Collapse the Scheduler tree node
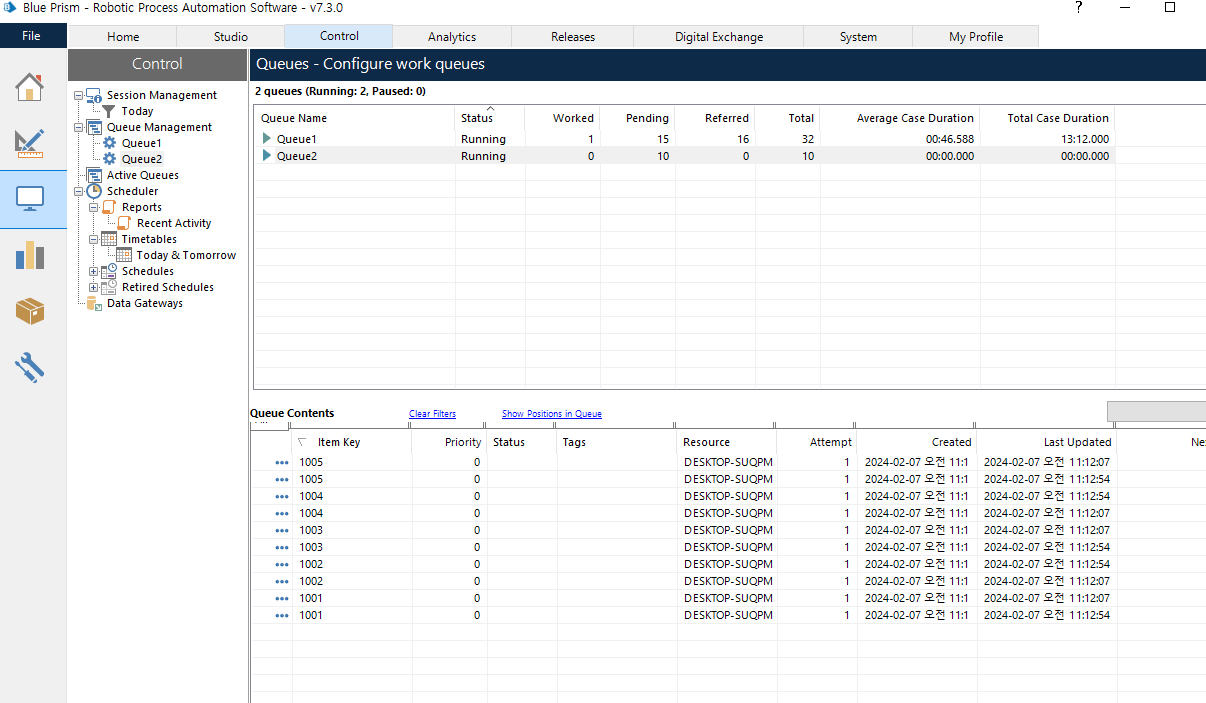Viewport: 1206px width, 703px height. pyautogui.click(x=79, y=191)
